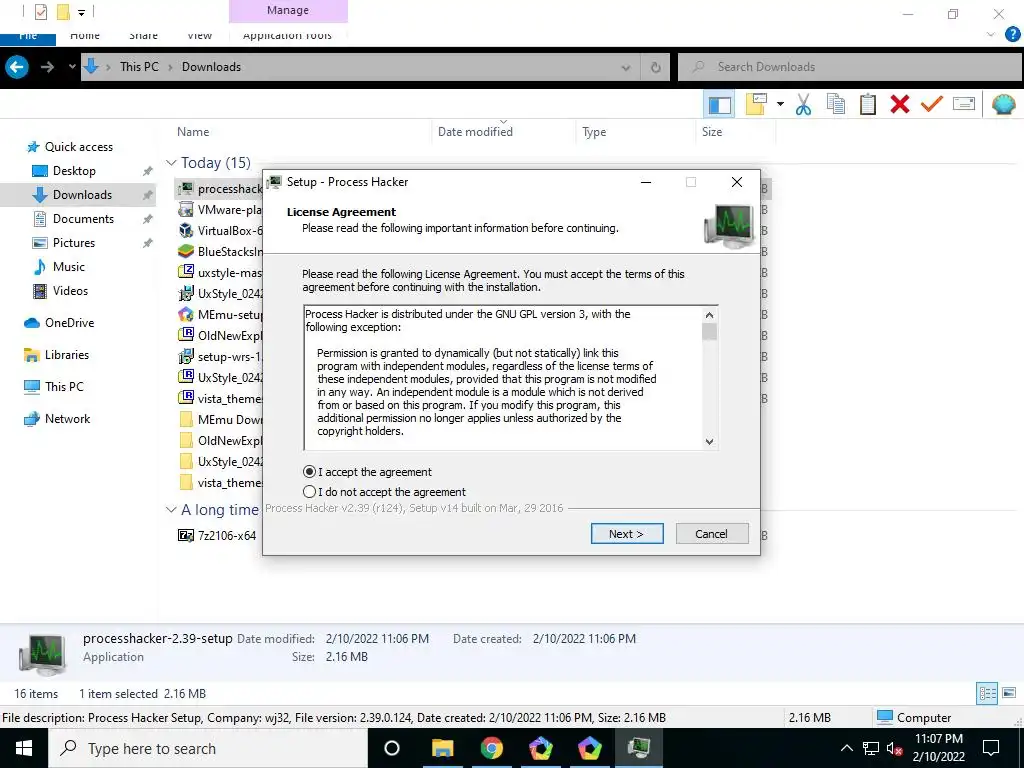Click the Search Downloads field
The image size is (1024, 768).
tap(850, 67)
